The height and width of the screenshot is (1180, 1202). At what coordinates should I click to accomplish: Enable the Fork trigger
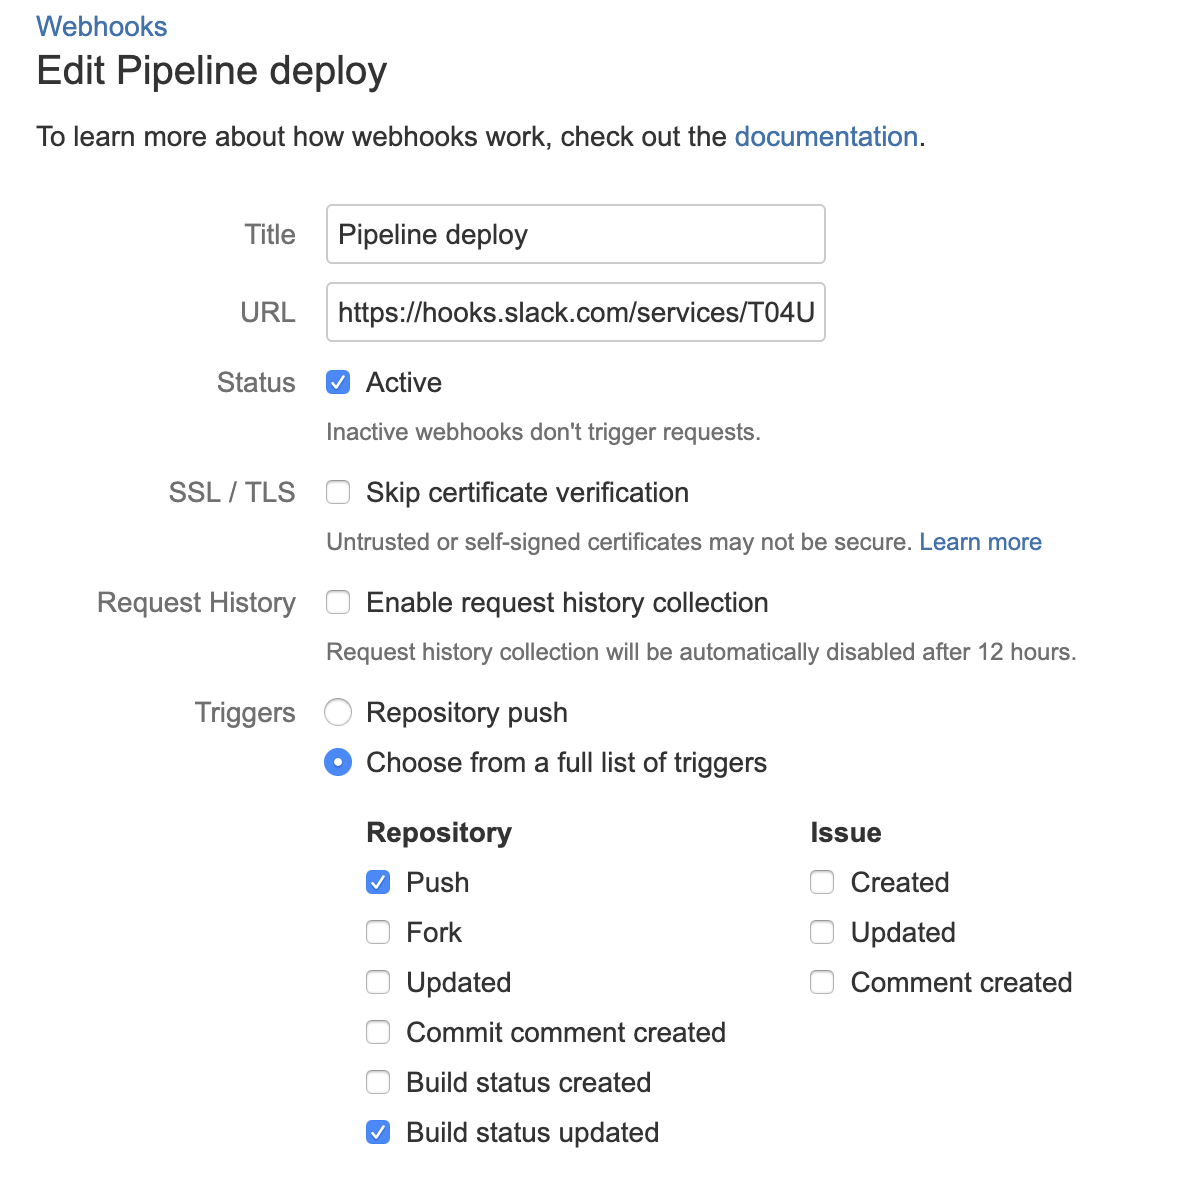(x=378, y=932)
